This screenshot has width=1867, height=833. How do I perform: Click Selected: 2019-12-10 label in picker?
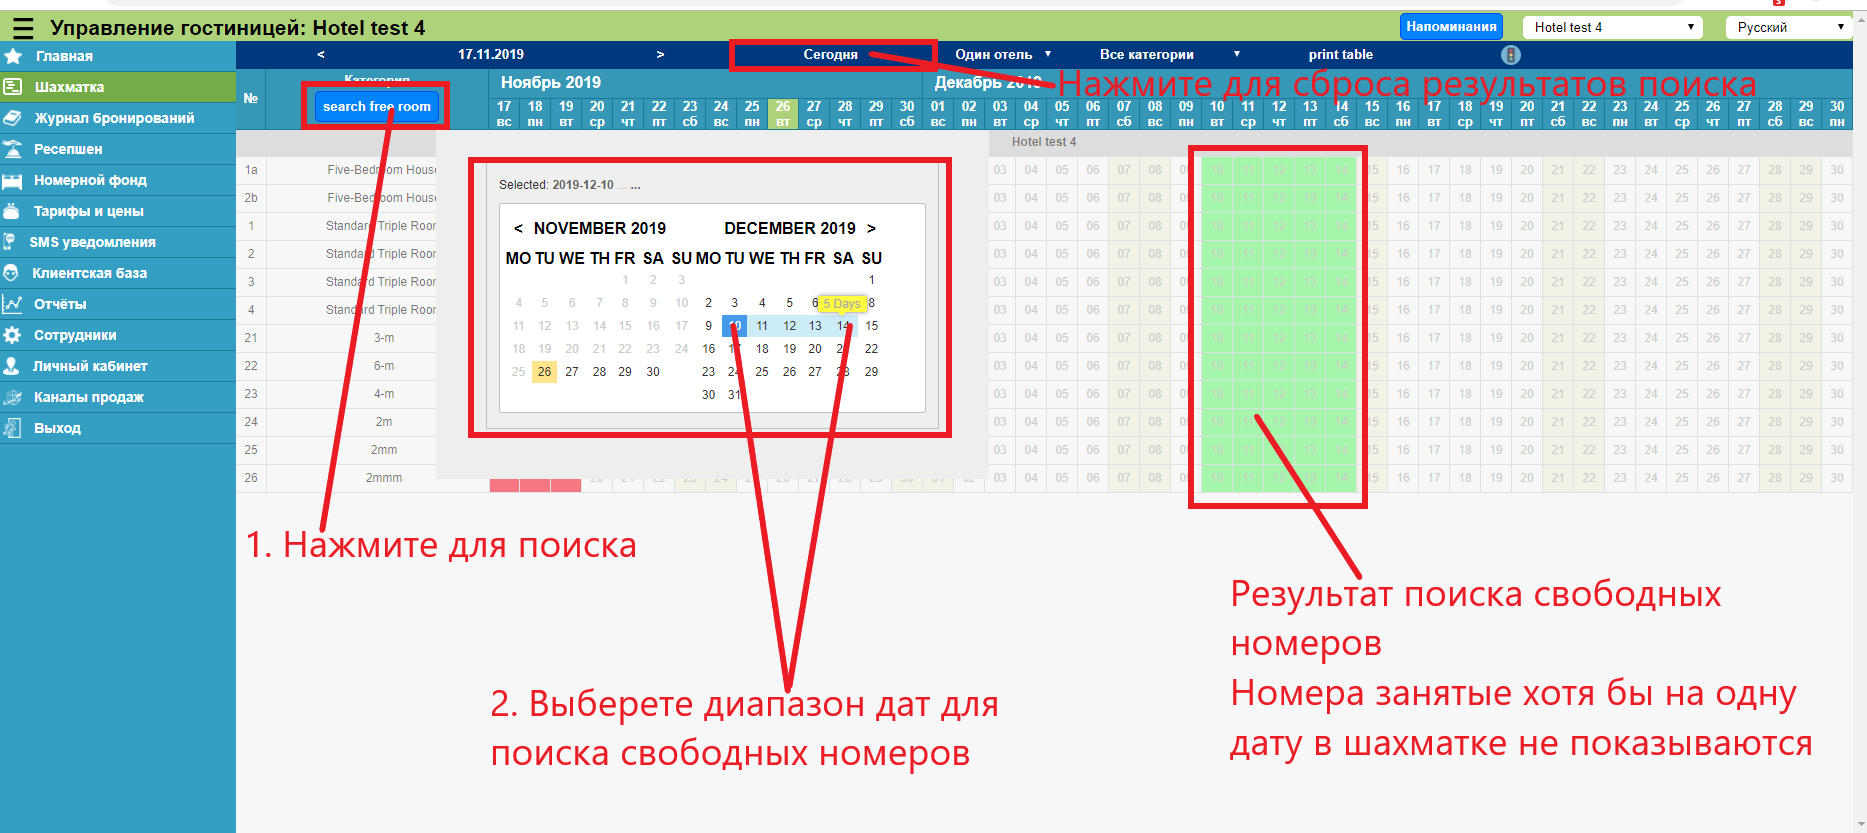570,185
